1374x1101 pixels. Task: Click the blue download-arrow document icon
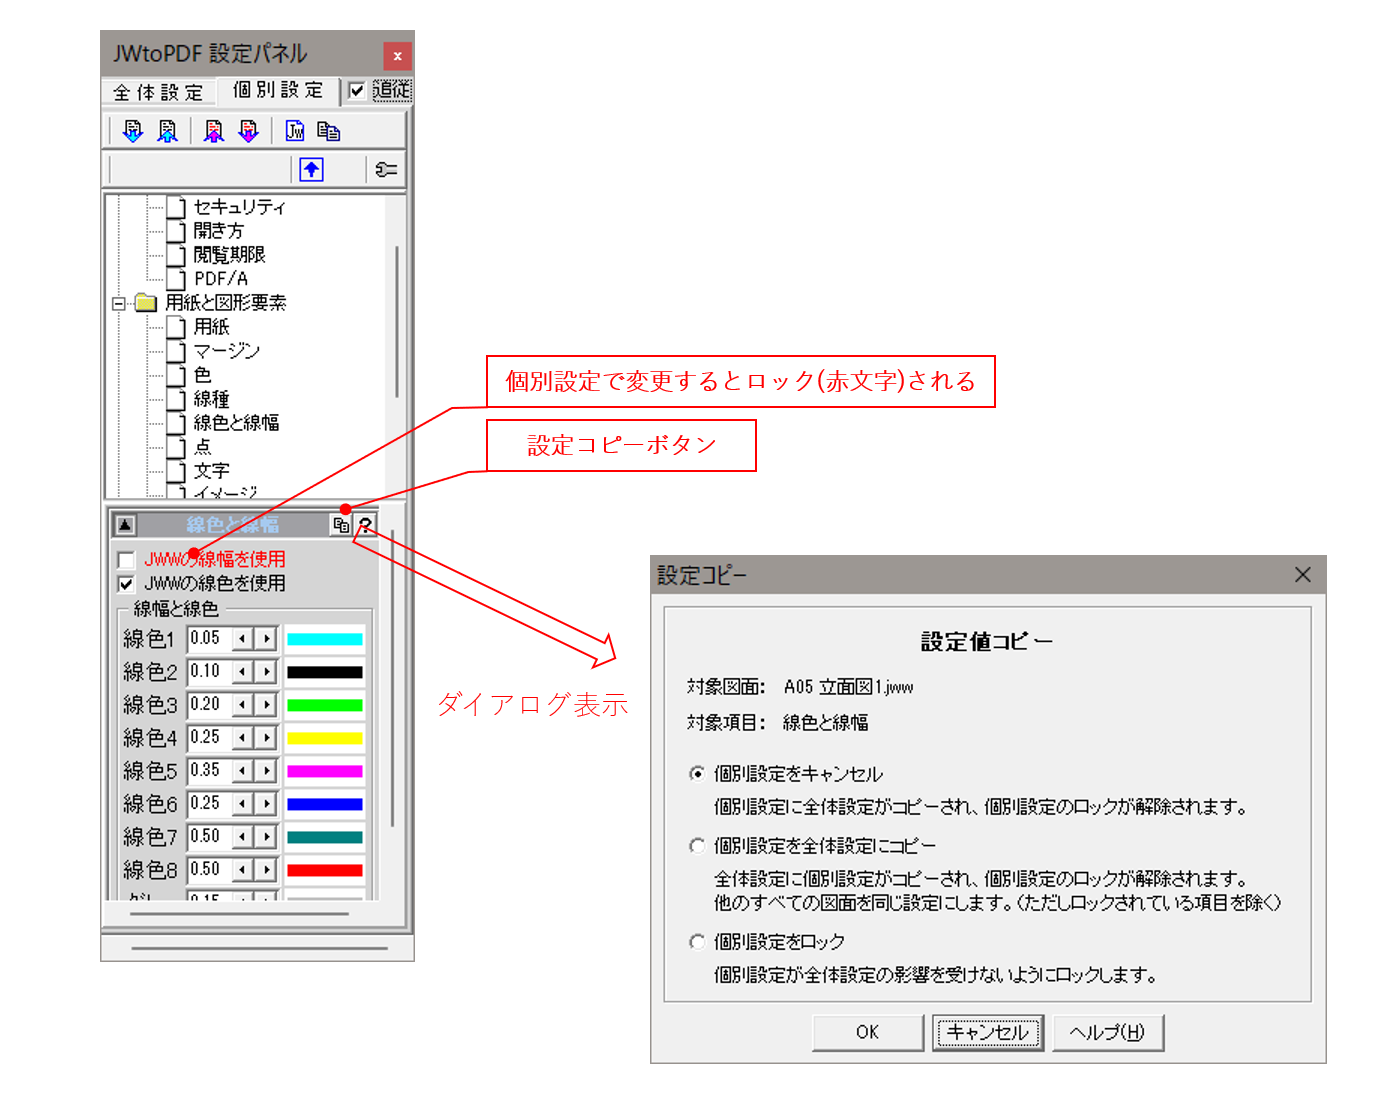point(131,130)
